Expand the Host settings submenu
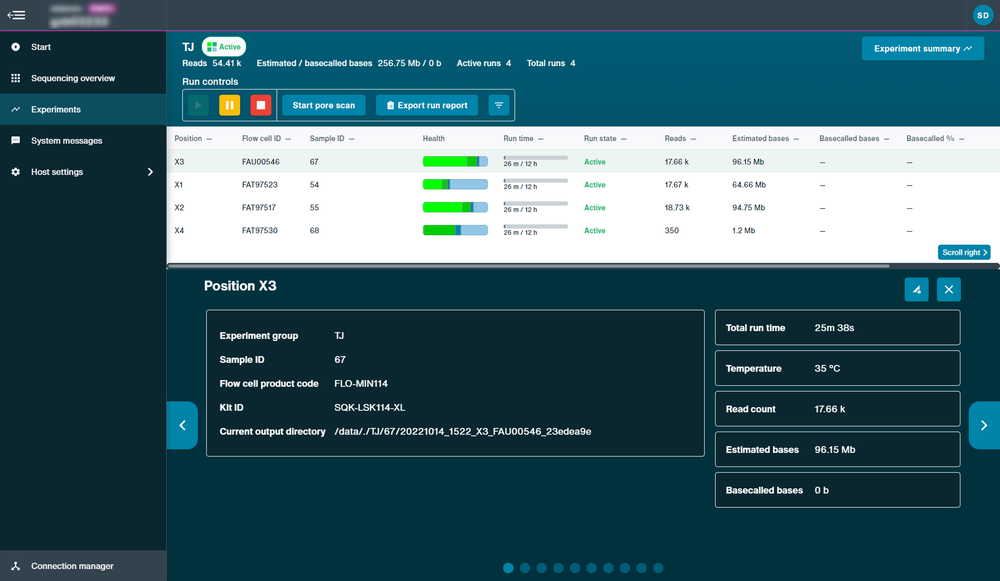The height and width of the screenshot is (581, 1000). point(151,172)
